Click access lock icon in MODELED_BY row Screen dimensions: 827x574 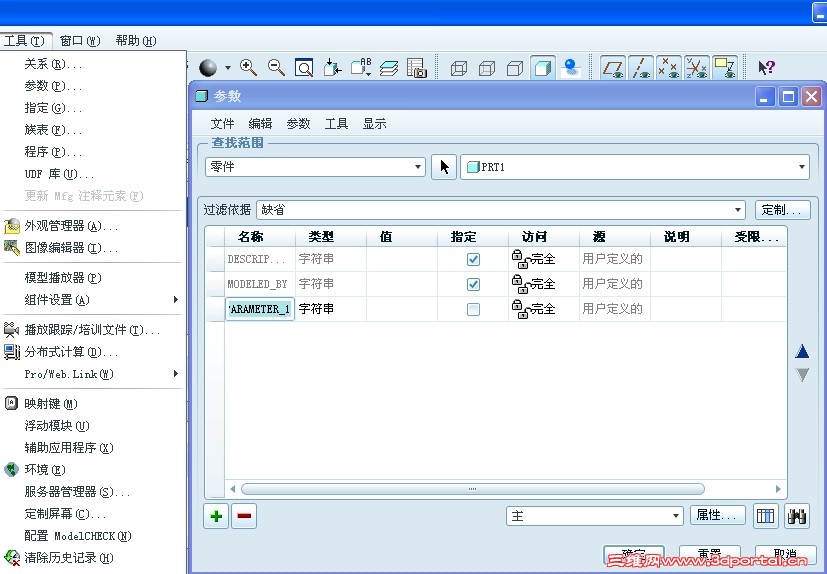[520, 284]
